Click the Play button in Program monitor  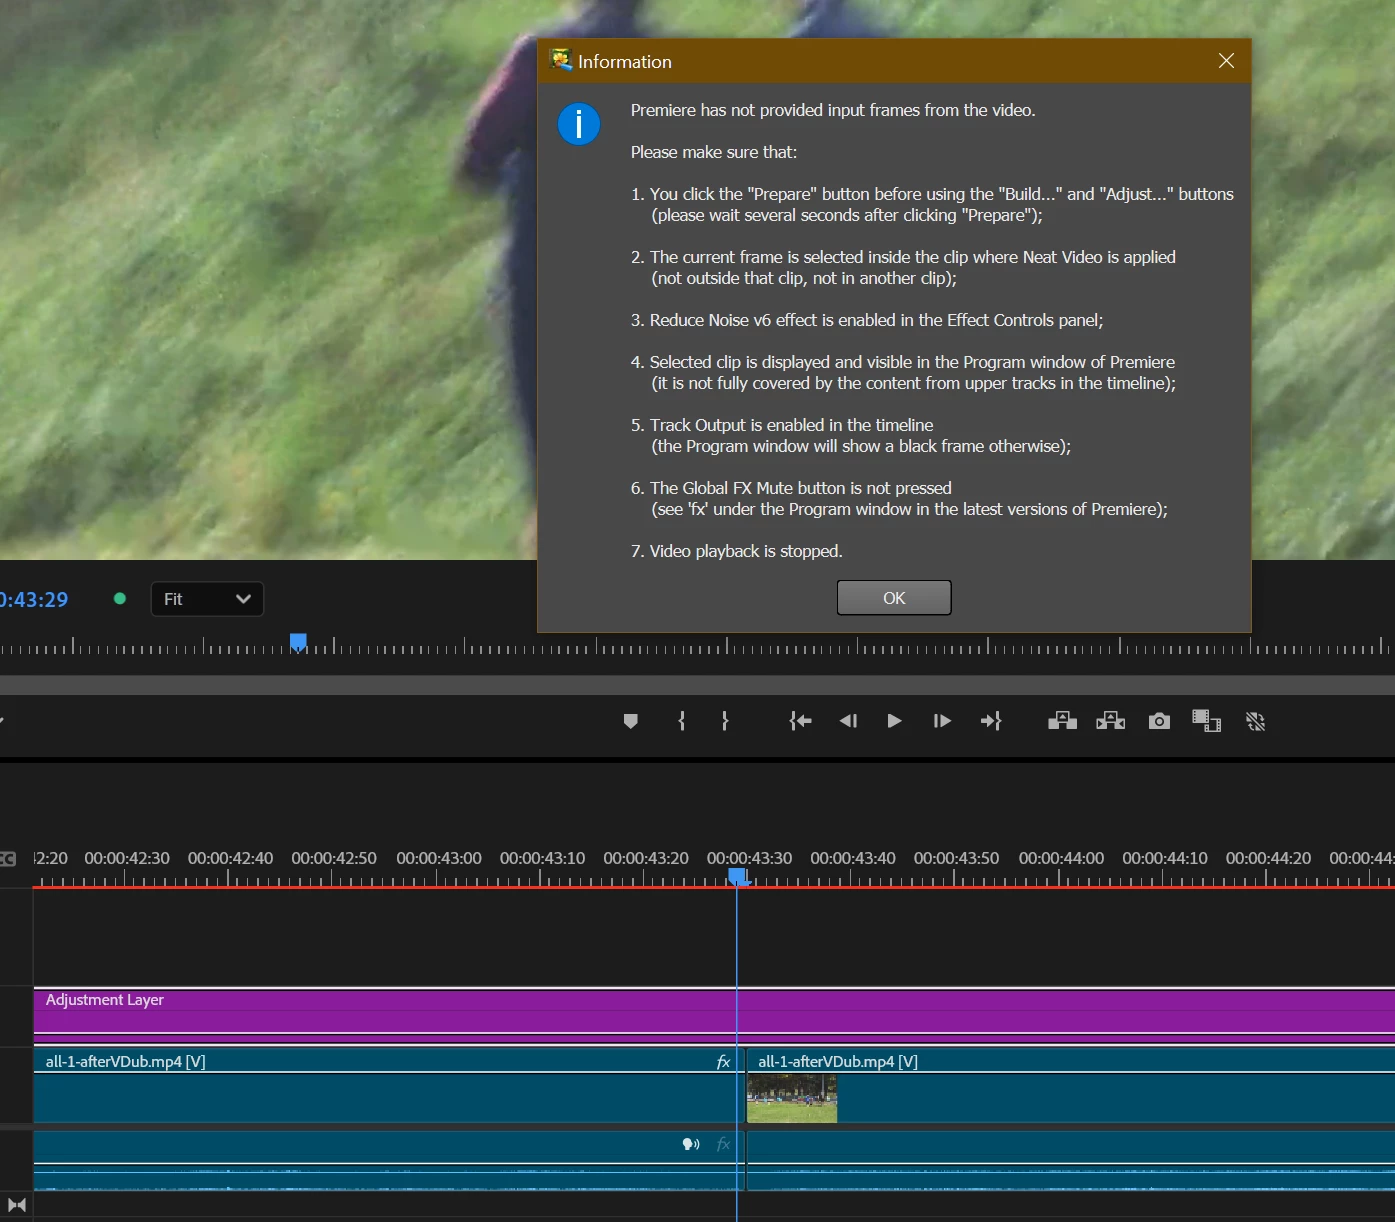tap(894, 721)
